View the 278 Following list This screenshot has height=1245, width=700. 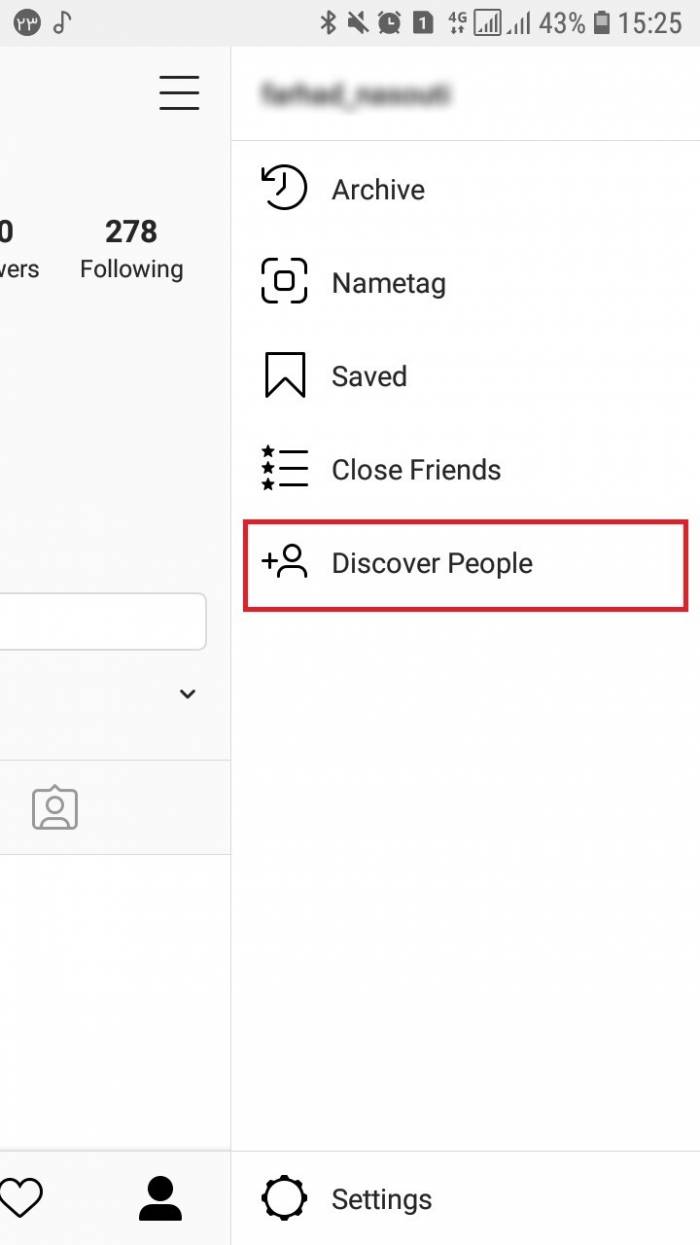tap(131, 249)
